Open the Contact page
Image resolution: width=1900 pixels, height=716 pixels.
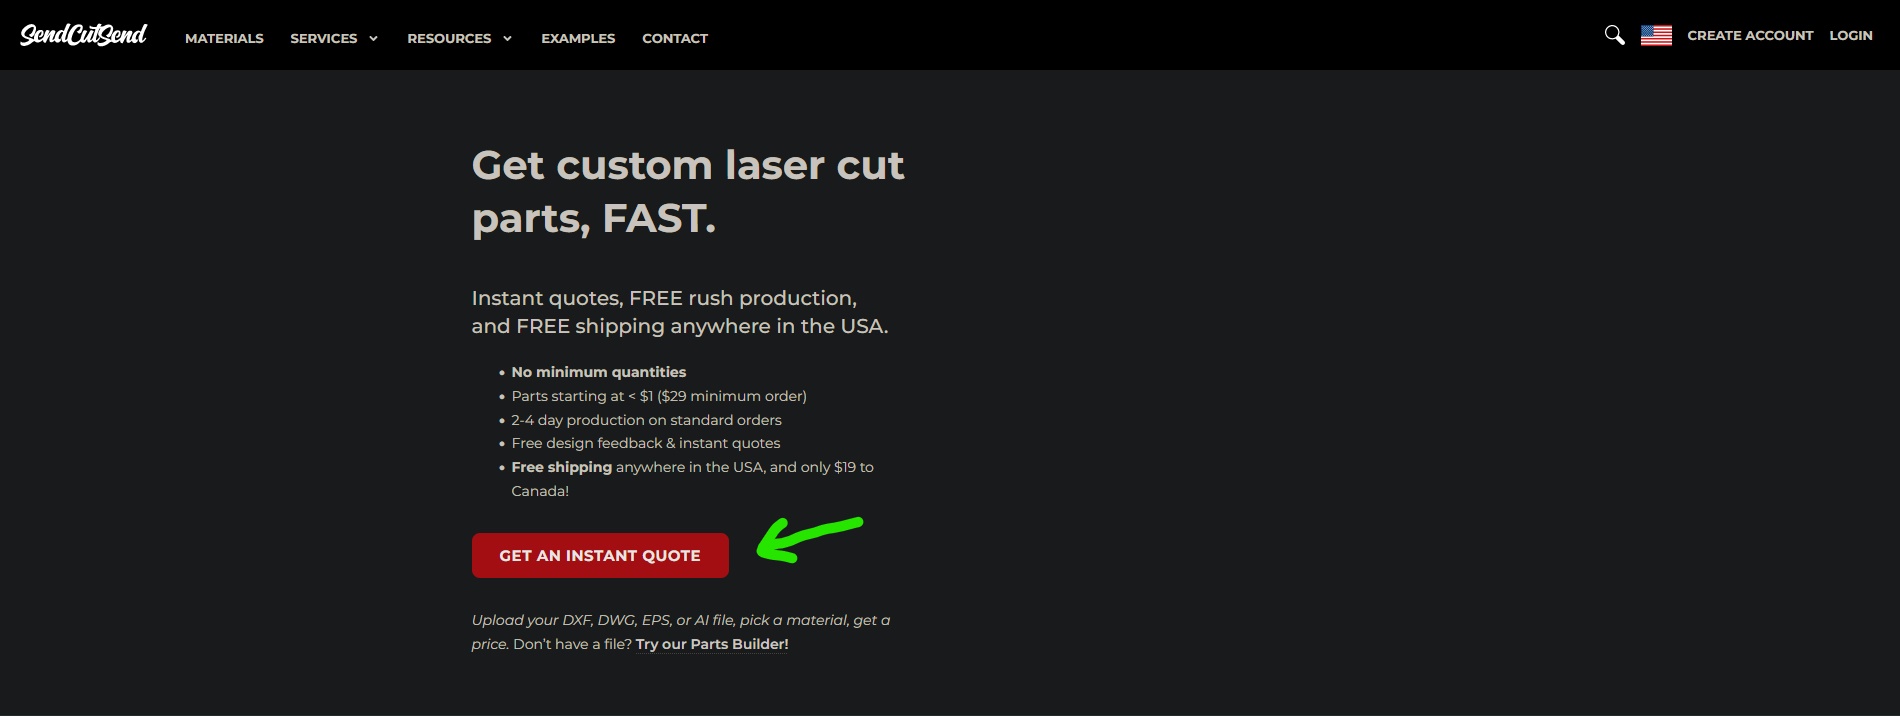pyautogui.click(x=675, y=38)
